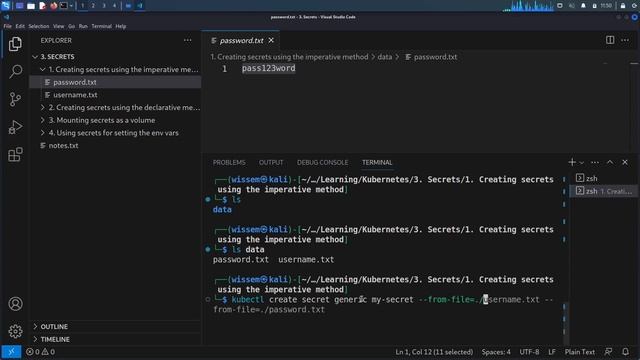
Task: Open Explorer views and more actions menu
Action: [187, 40]
